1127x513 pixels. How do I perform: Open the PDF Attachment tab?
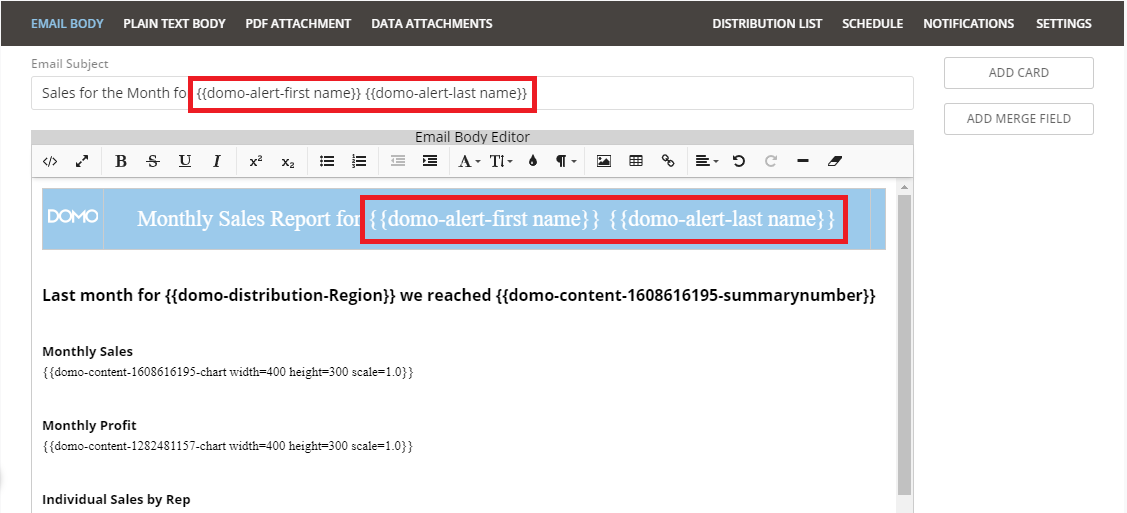298,24
